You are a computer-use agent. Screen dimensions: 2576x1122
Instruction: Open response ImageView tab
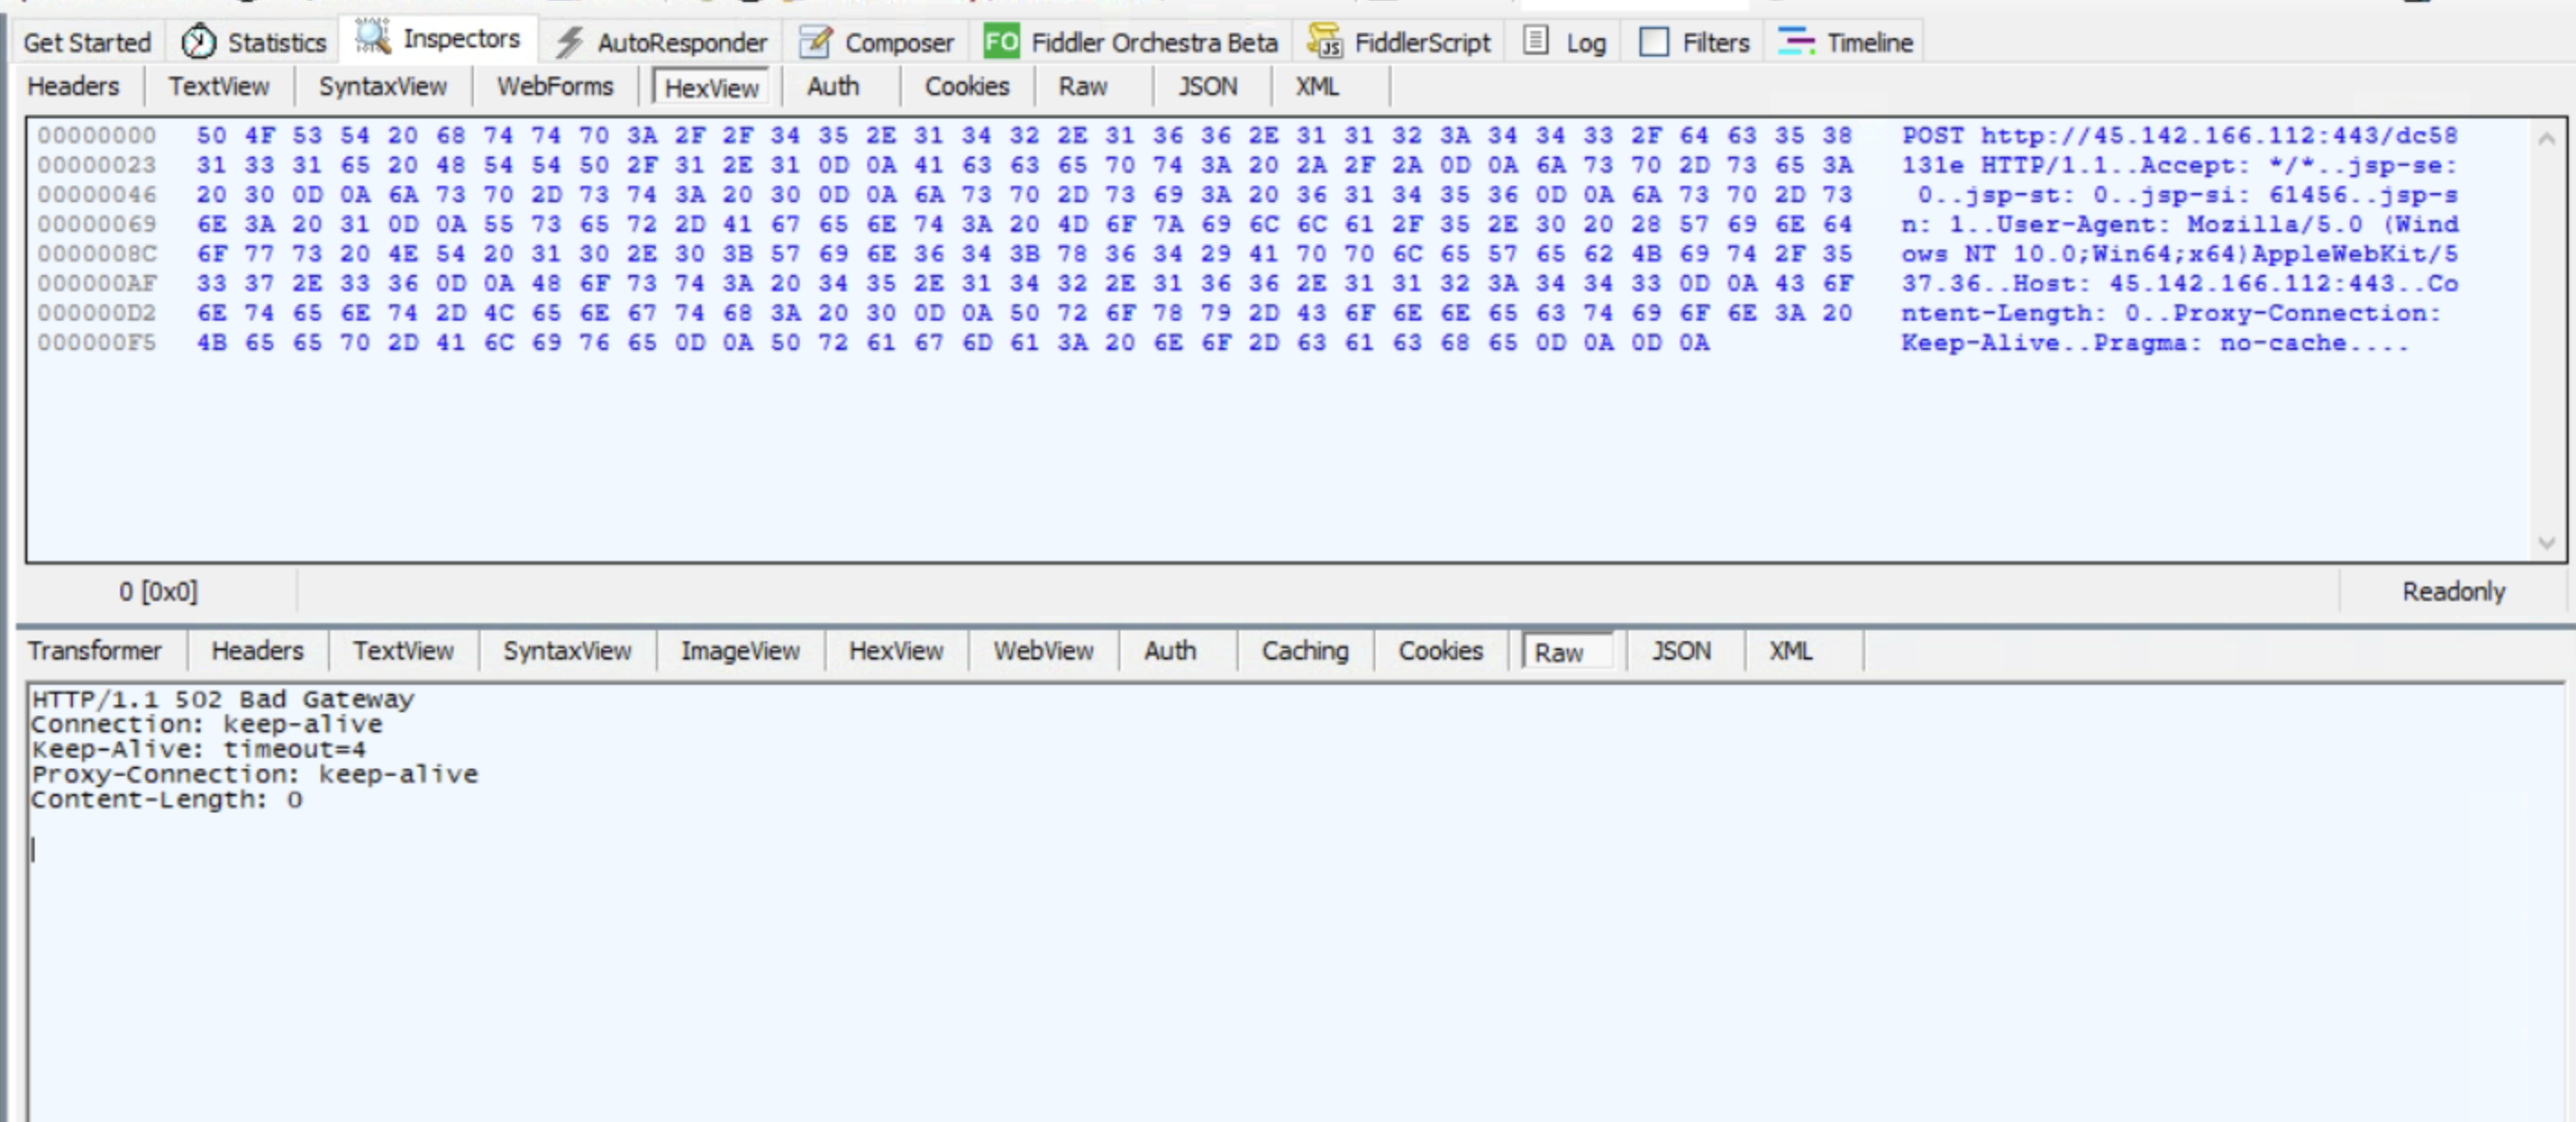click(740, 651)
